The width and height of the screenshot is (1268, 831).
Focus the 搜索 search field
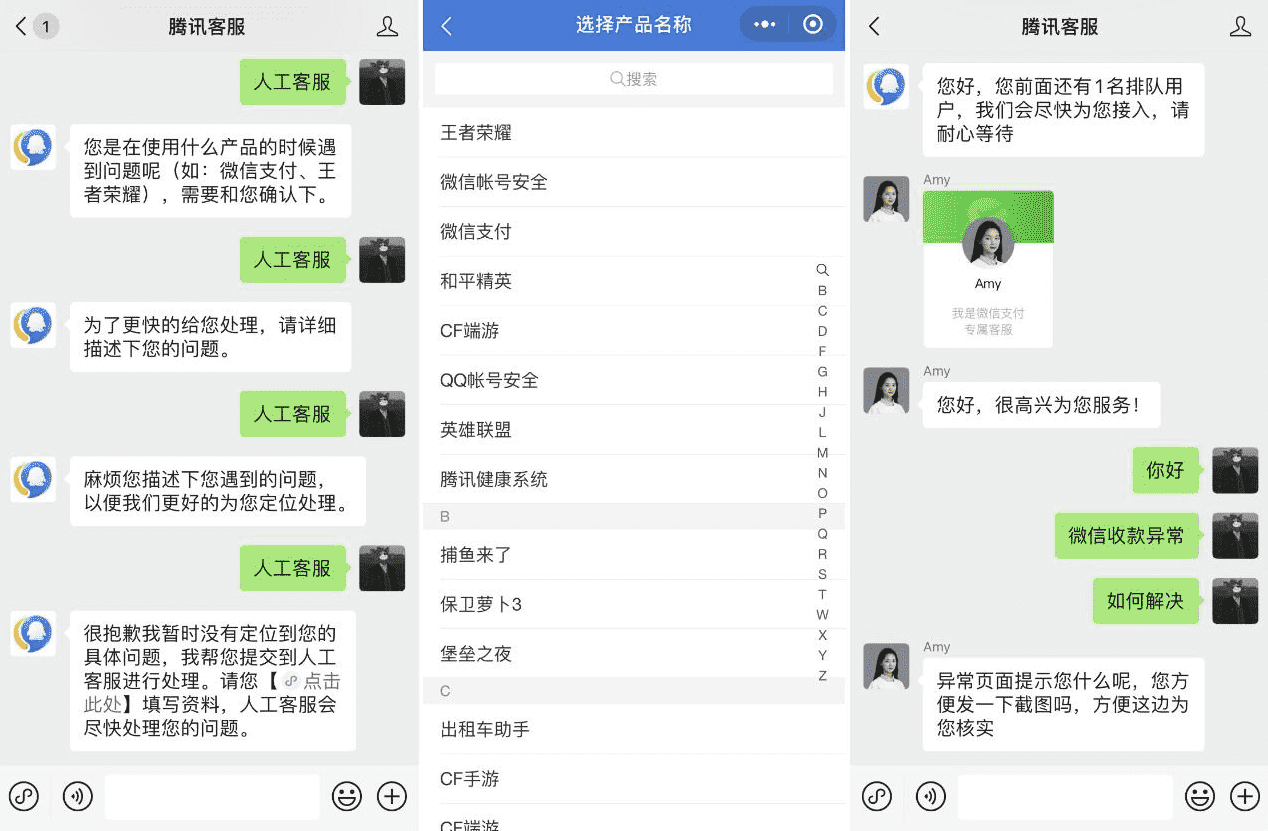coord(634,79)
